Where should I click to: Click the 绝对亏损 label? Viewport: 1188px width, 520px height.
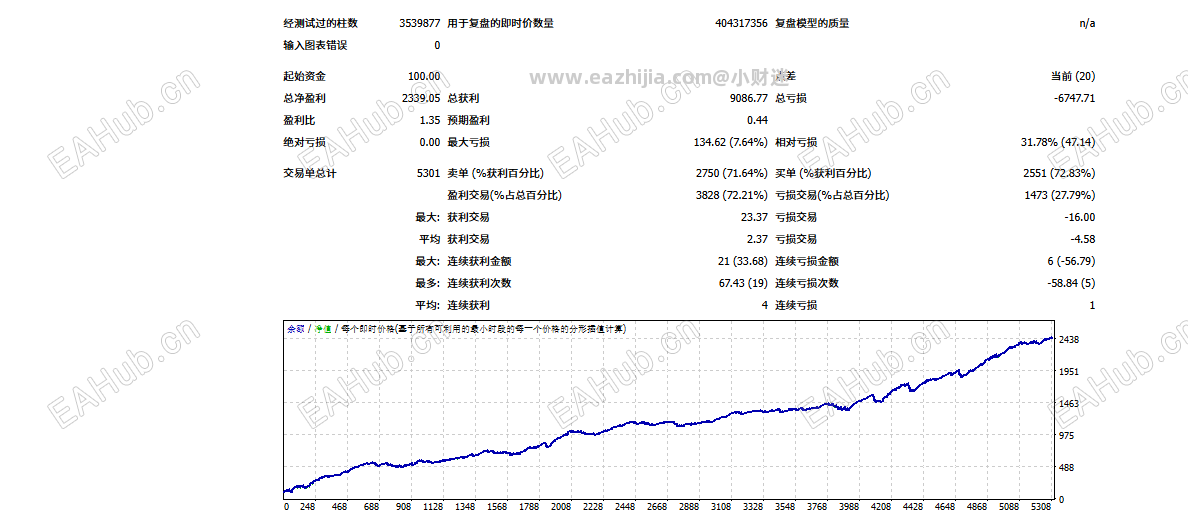(305, 143)
